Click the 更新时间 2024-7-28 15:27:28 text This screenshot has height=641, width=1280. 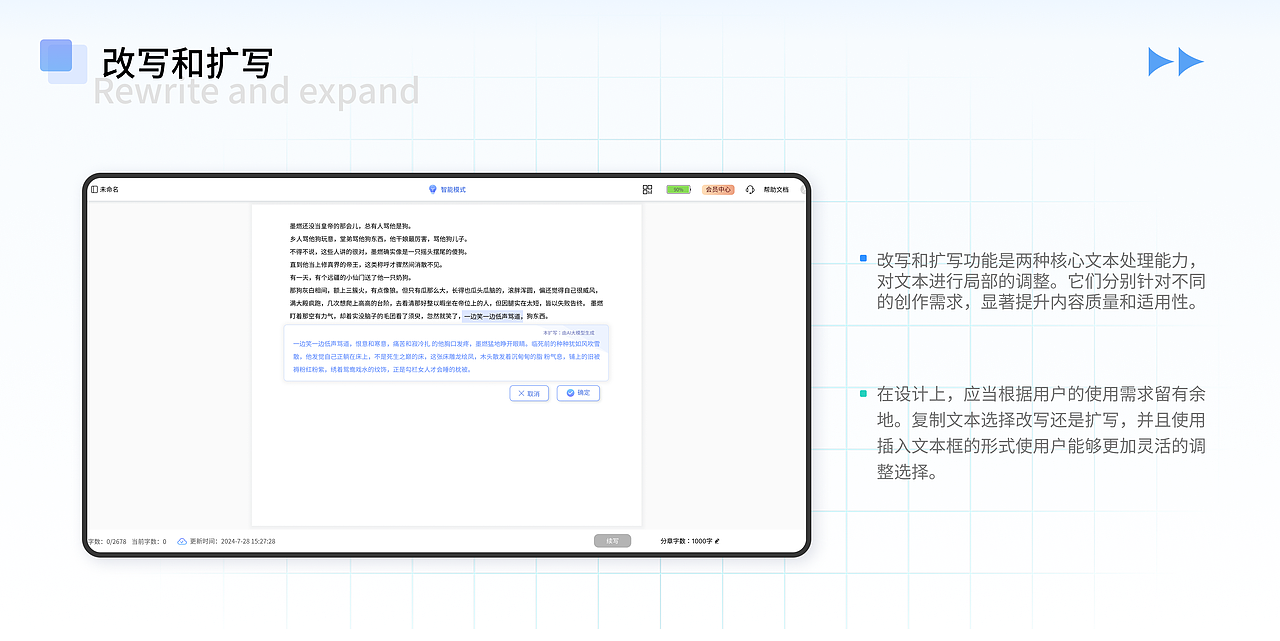click(233, 541)
